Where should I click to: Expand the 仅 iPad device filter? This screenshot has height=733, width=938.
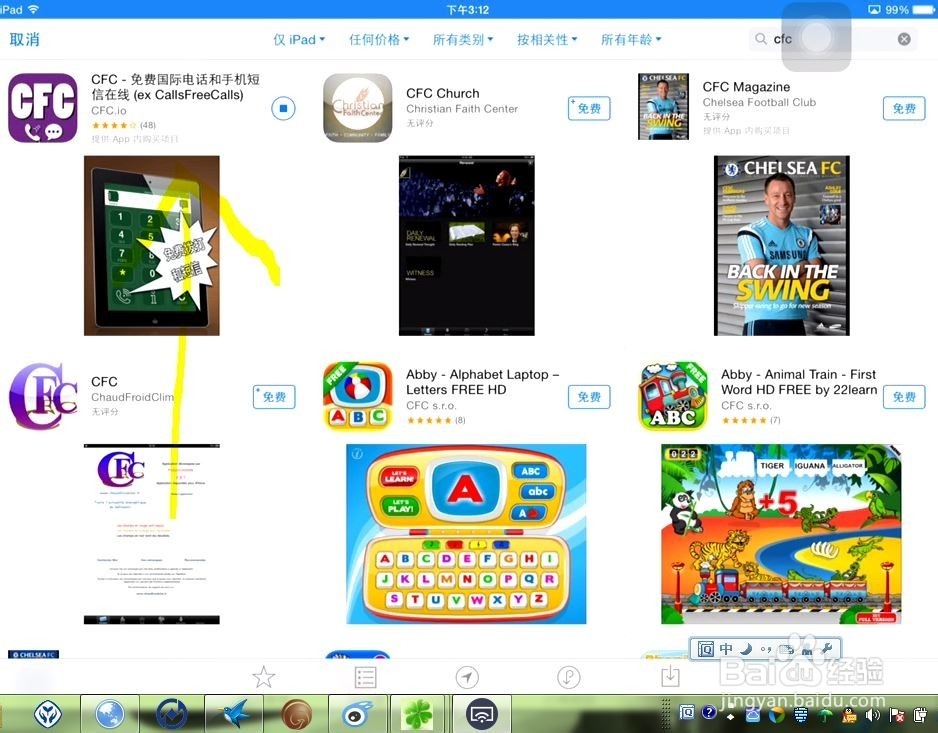[299, 39]
